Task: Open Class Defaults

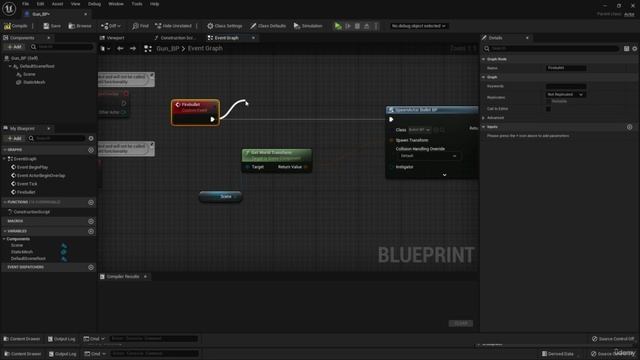Action: point(268,26)
